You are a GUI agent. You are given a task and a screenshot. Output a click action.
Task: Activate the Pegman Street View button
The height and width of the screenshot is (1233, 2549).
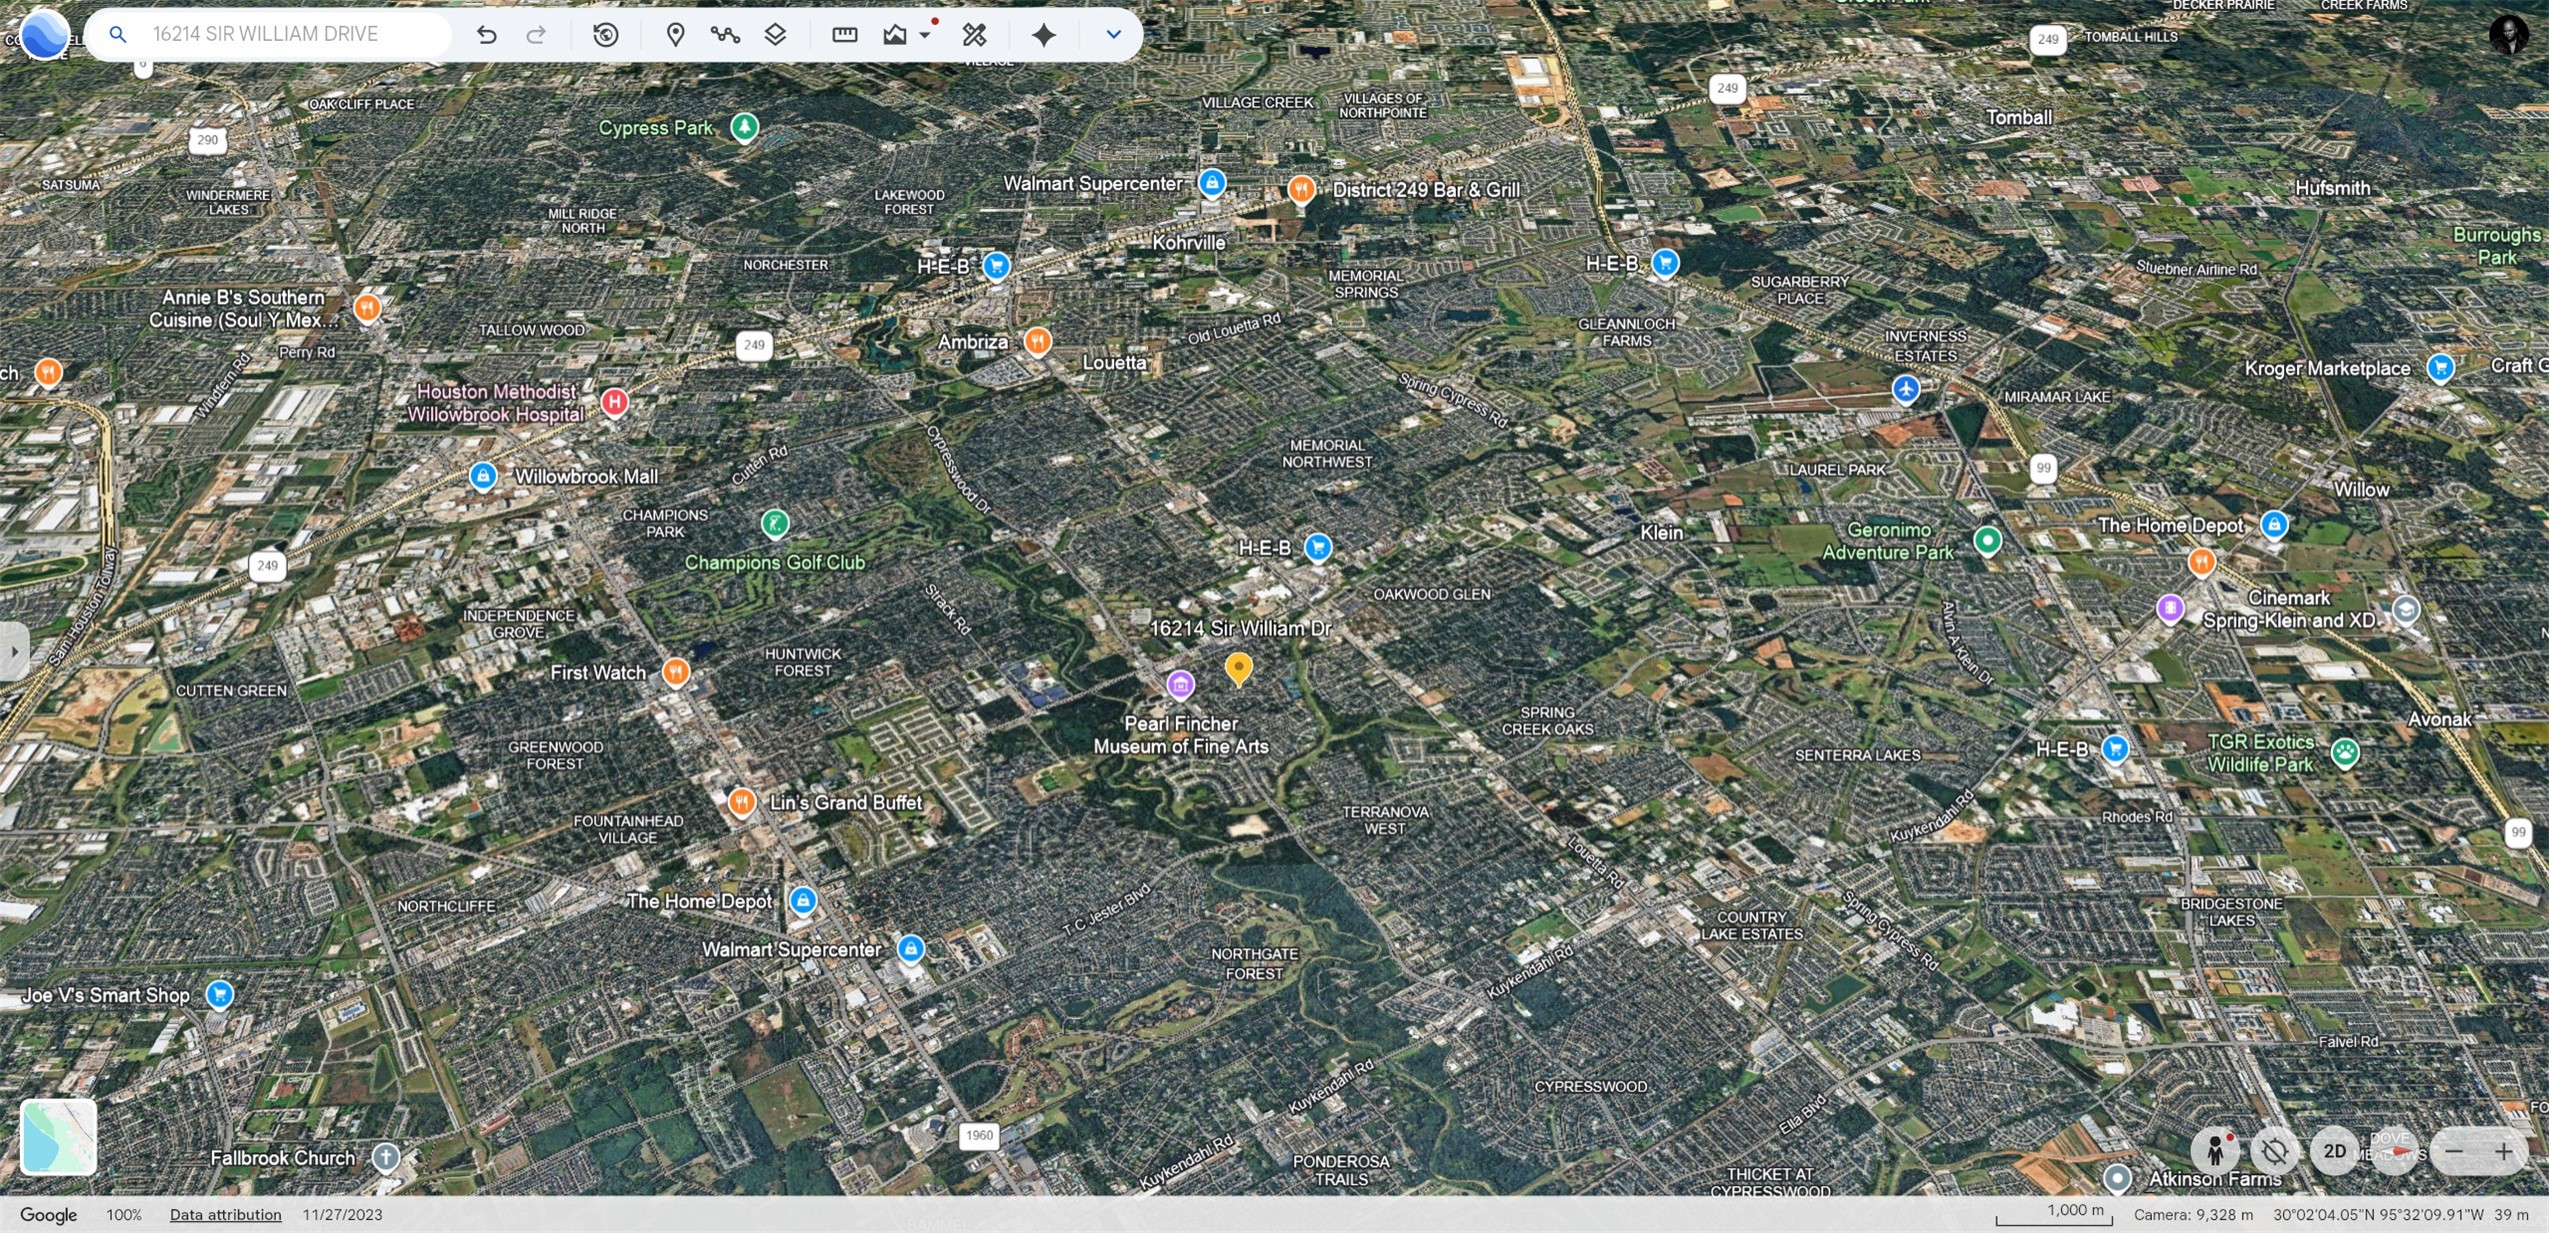[x=2215, y=1152]
